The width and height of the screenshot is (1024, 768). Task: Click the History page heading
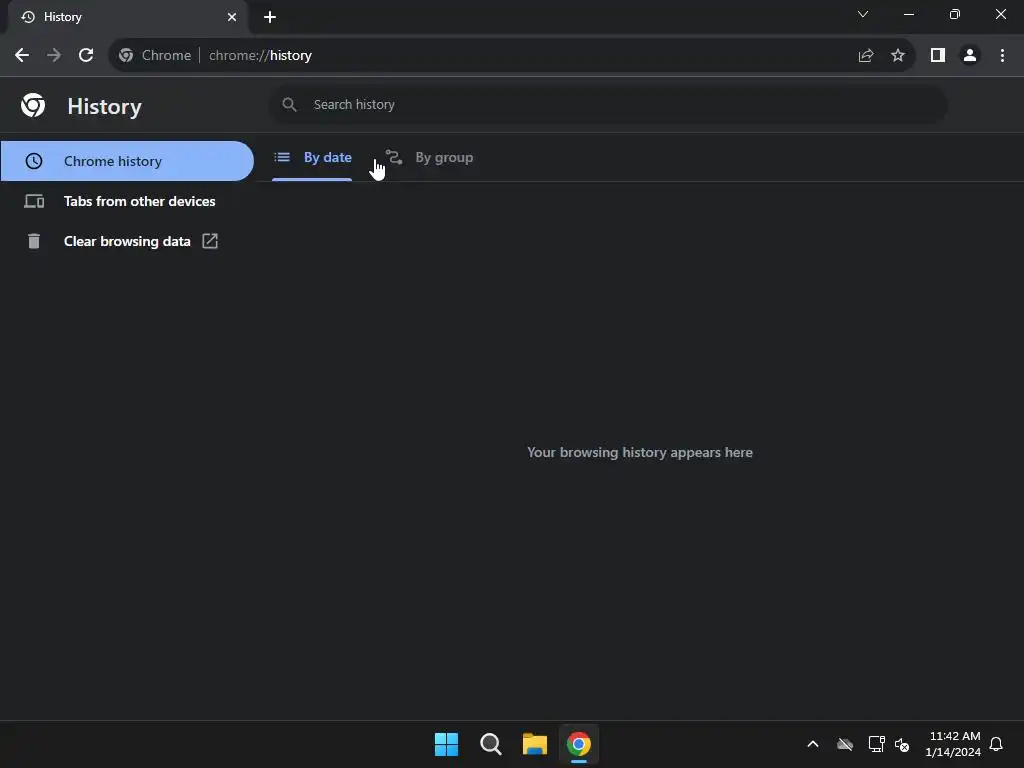click(104, 106)
